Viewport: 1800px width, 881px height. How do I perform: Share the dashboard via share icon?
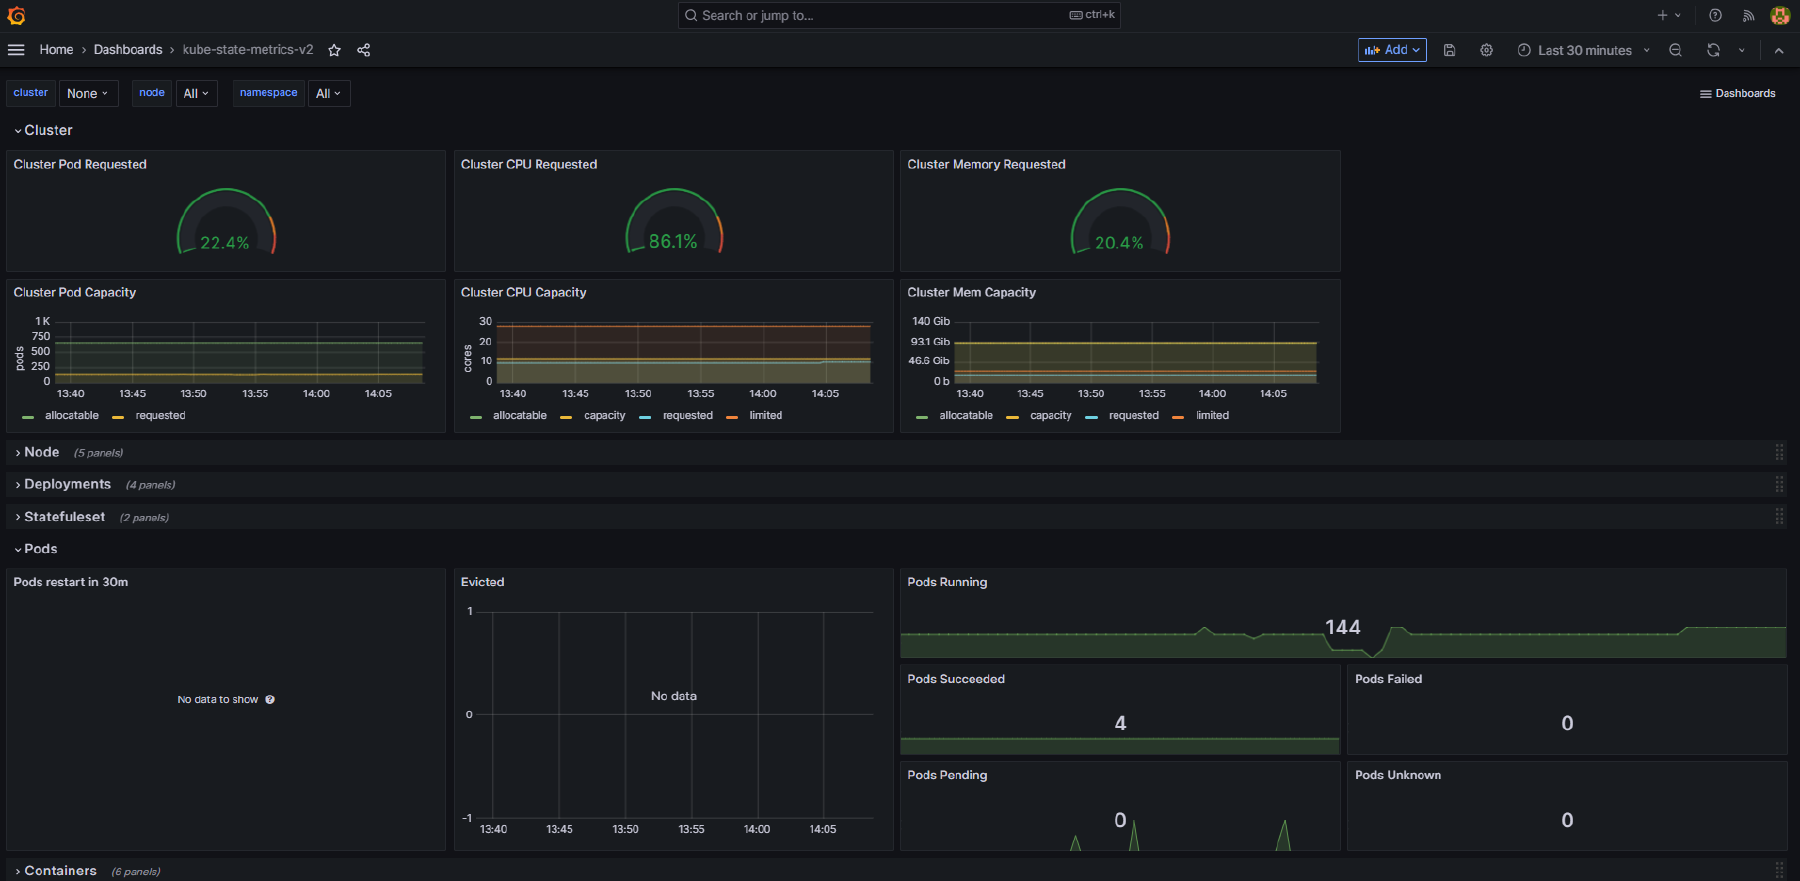tap(364, 50)
